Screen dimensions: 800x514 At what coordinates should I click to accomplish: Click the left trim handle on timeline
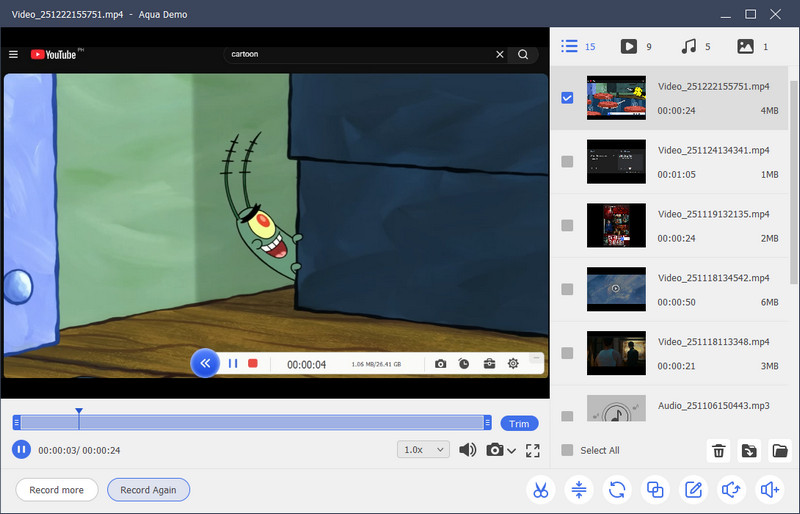pyautogui.click(x=17, y=423)
